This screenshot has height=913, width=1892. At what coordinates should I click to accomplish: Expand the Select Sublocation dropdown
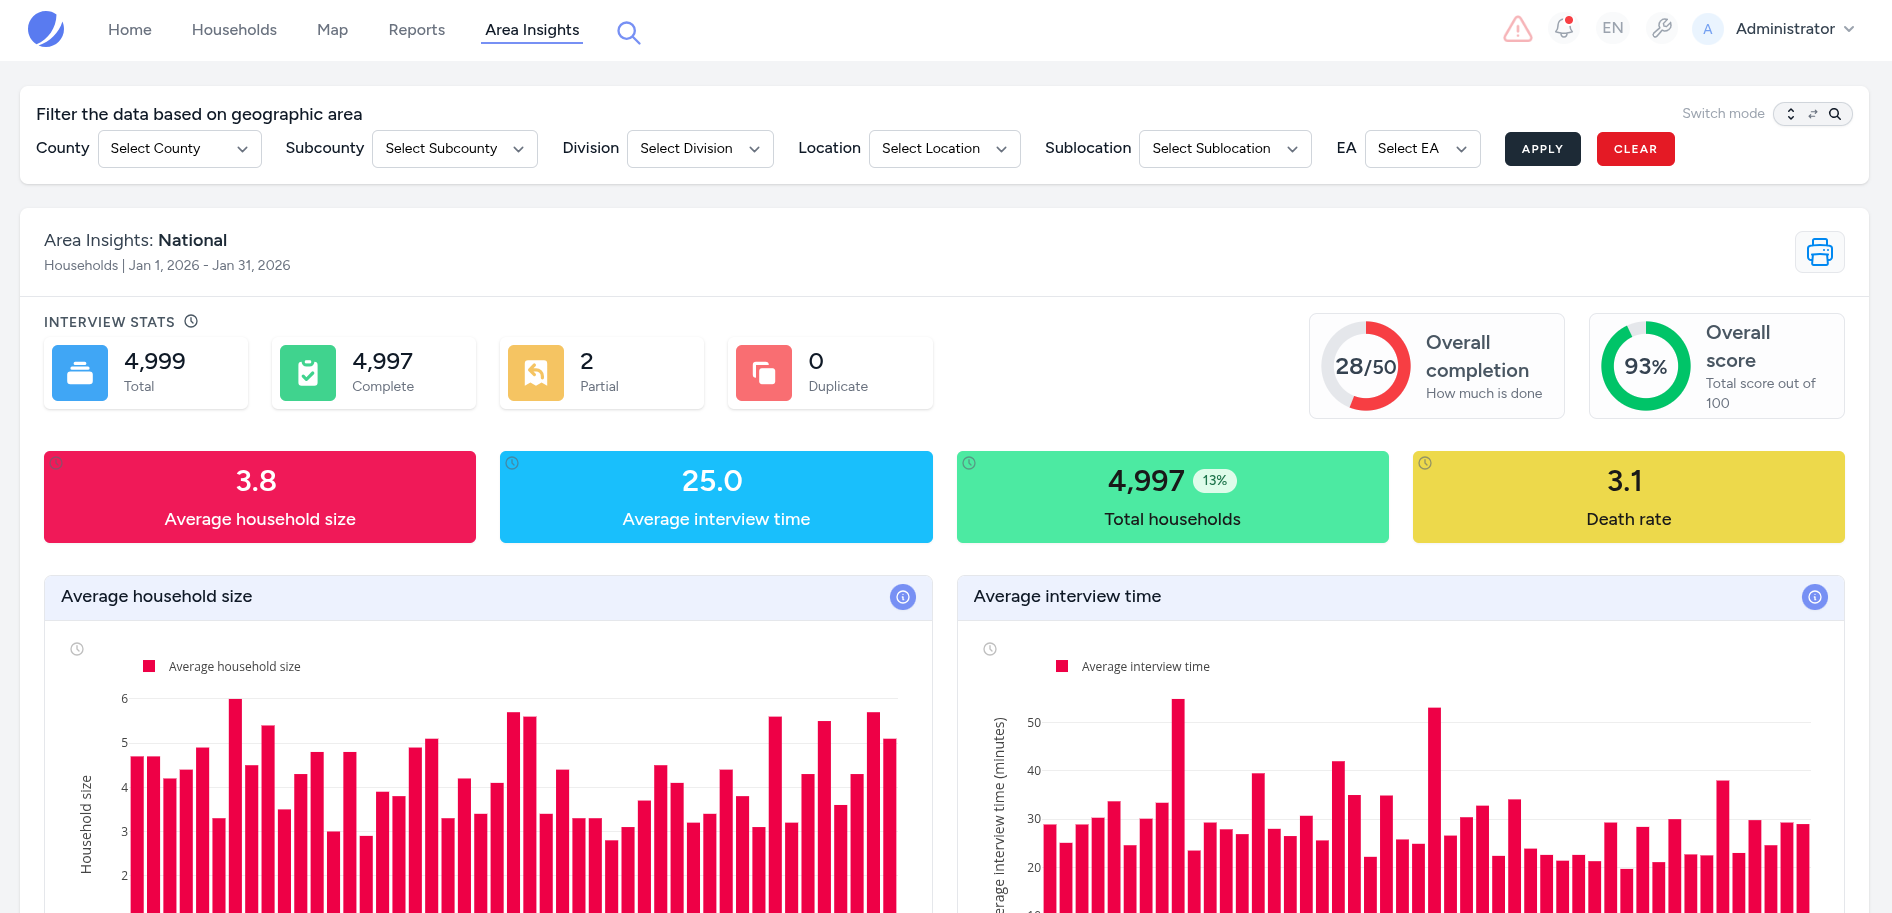point(1224,149)
